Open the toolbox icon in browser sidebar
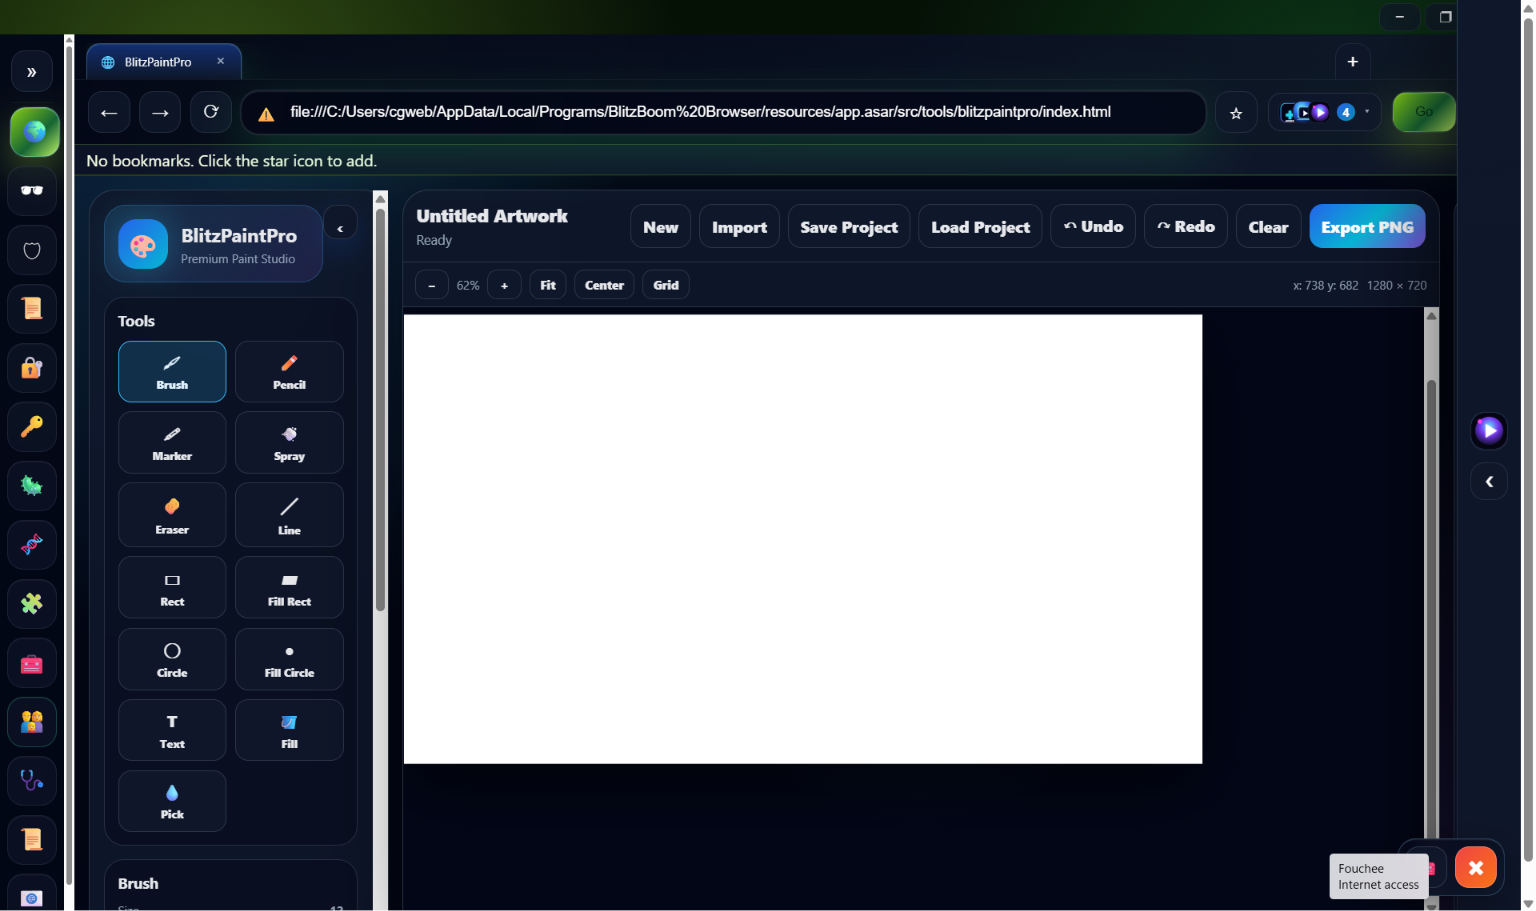 32,663
